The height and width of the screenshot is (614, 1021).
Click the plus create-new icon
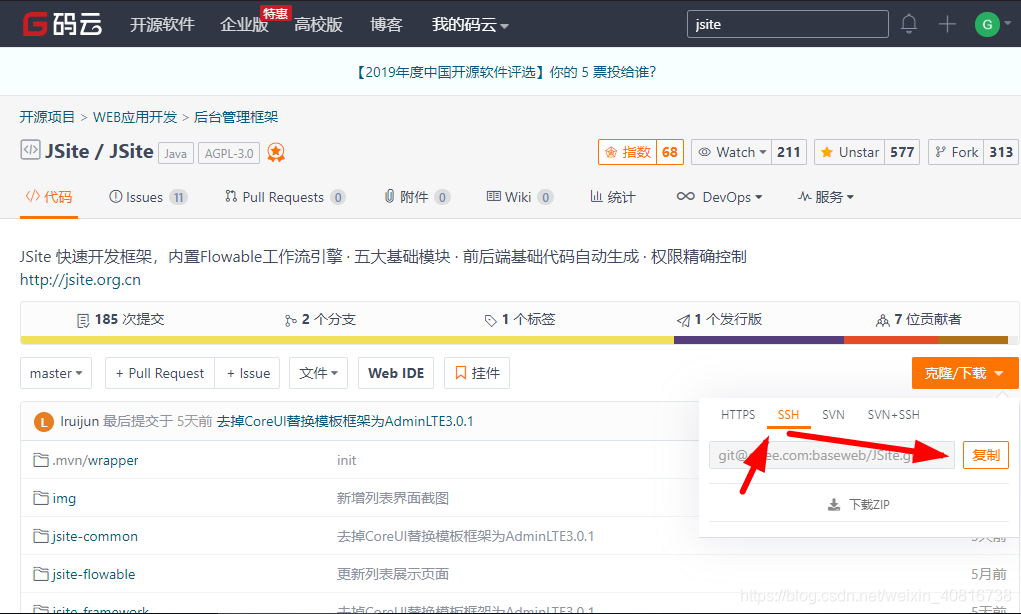click(x=947, y=24)
